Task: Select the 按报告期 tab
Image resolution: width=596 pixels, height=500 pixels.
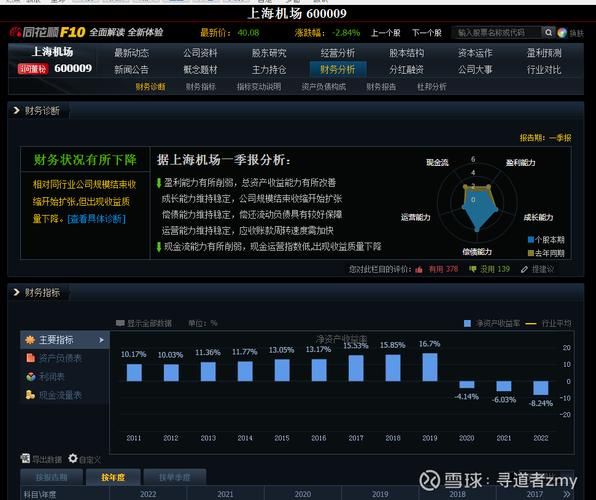Action: pos(51,477)
